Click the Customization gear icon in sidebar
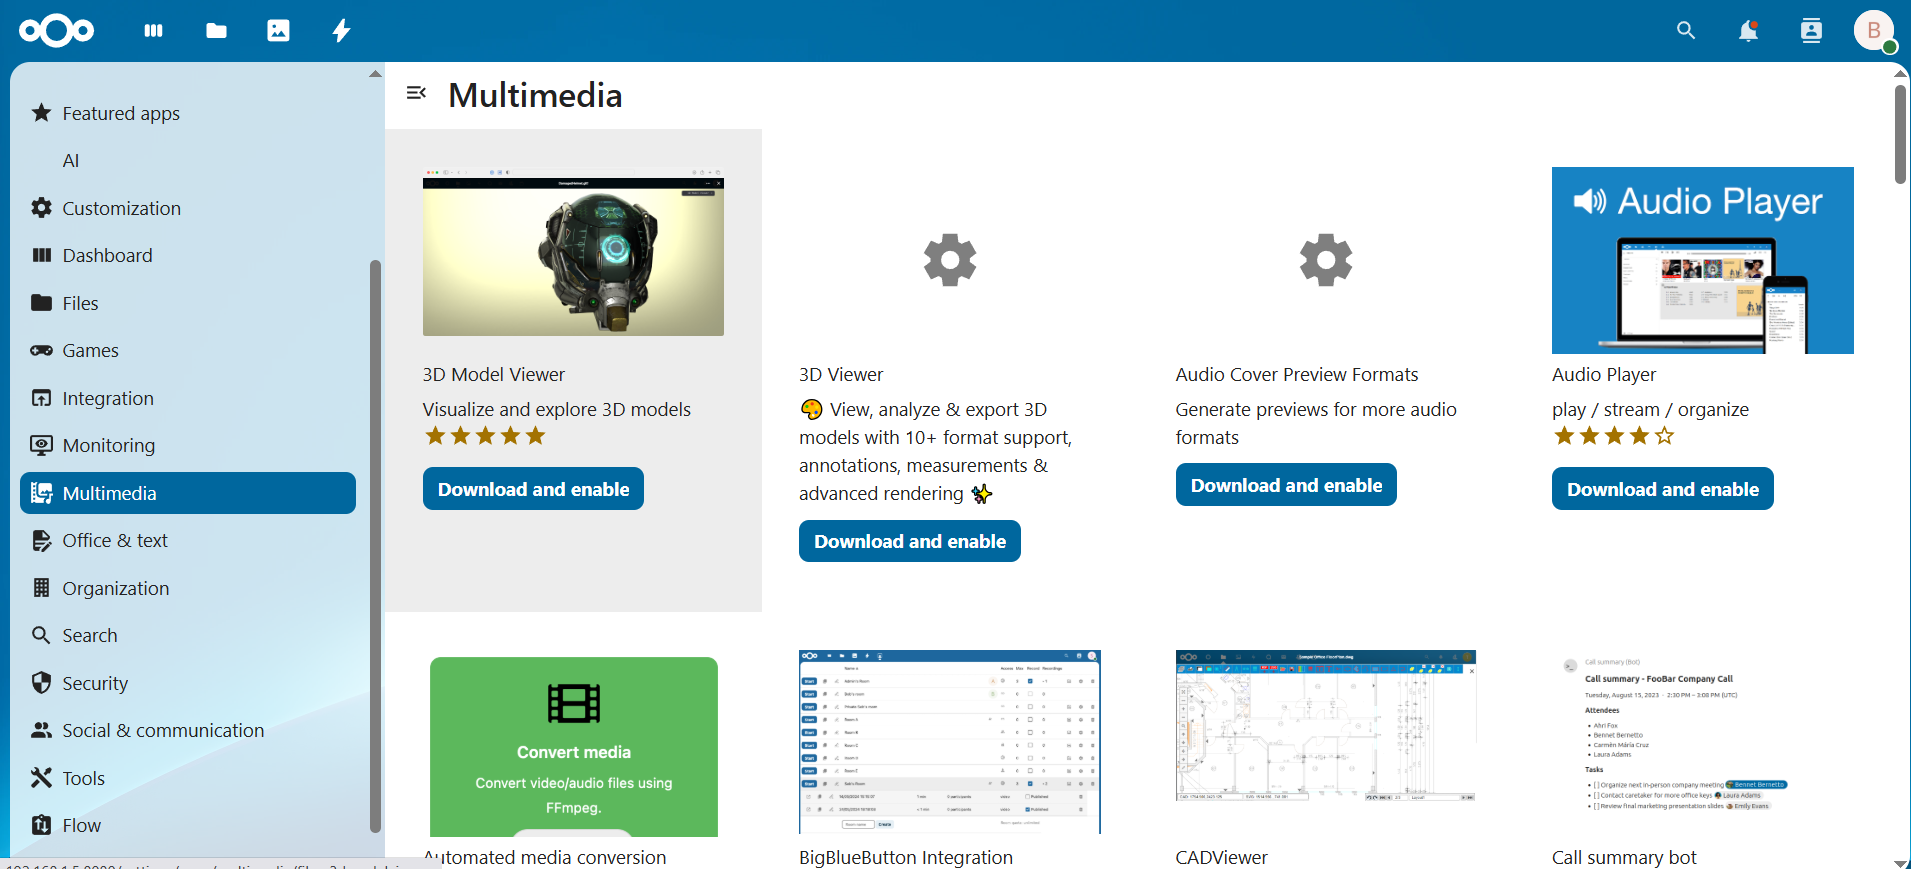The width and height of the screenshot is (1911, 869). coord(41,208)
